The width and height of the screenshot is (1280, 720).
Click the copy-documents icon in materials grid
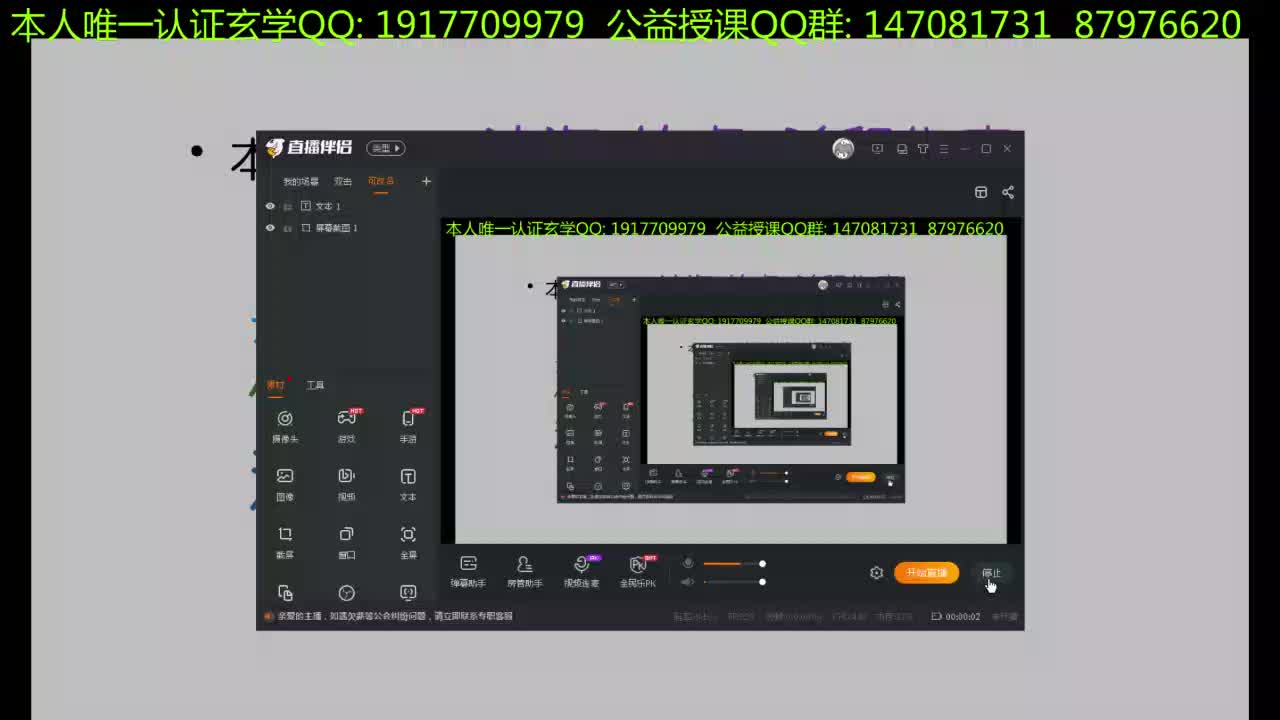(x=285, y=593)
